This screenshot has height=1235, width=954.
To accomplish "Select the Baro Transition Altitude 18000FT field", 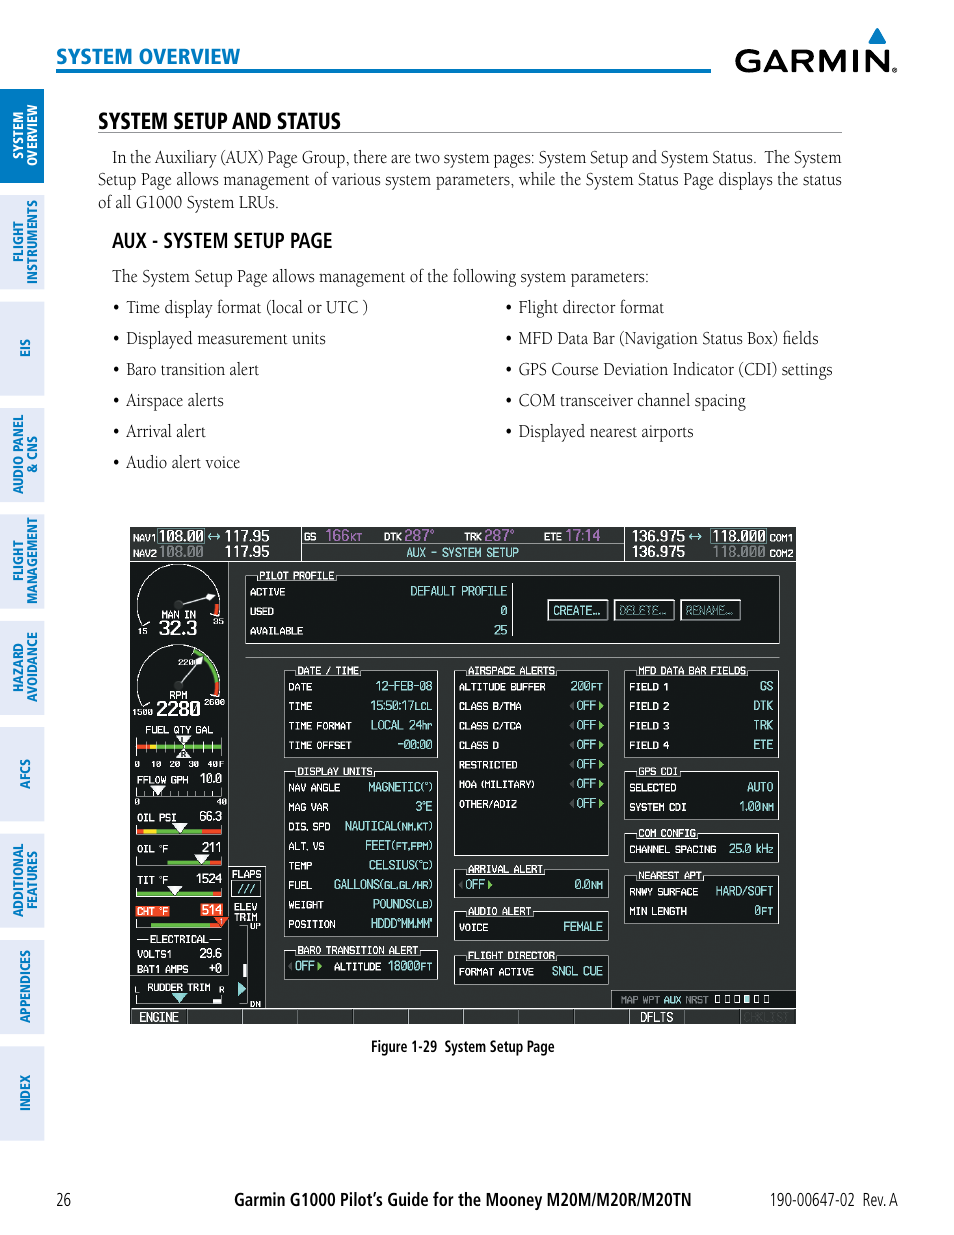I will 410,966.
